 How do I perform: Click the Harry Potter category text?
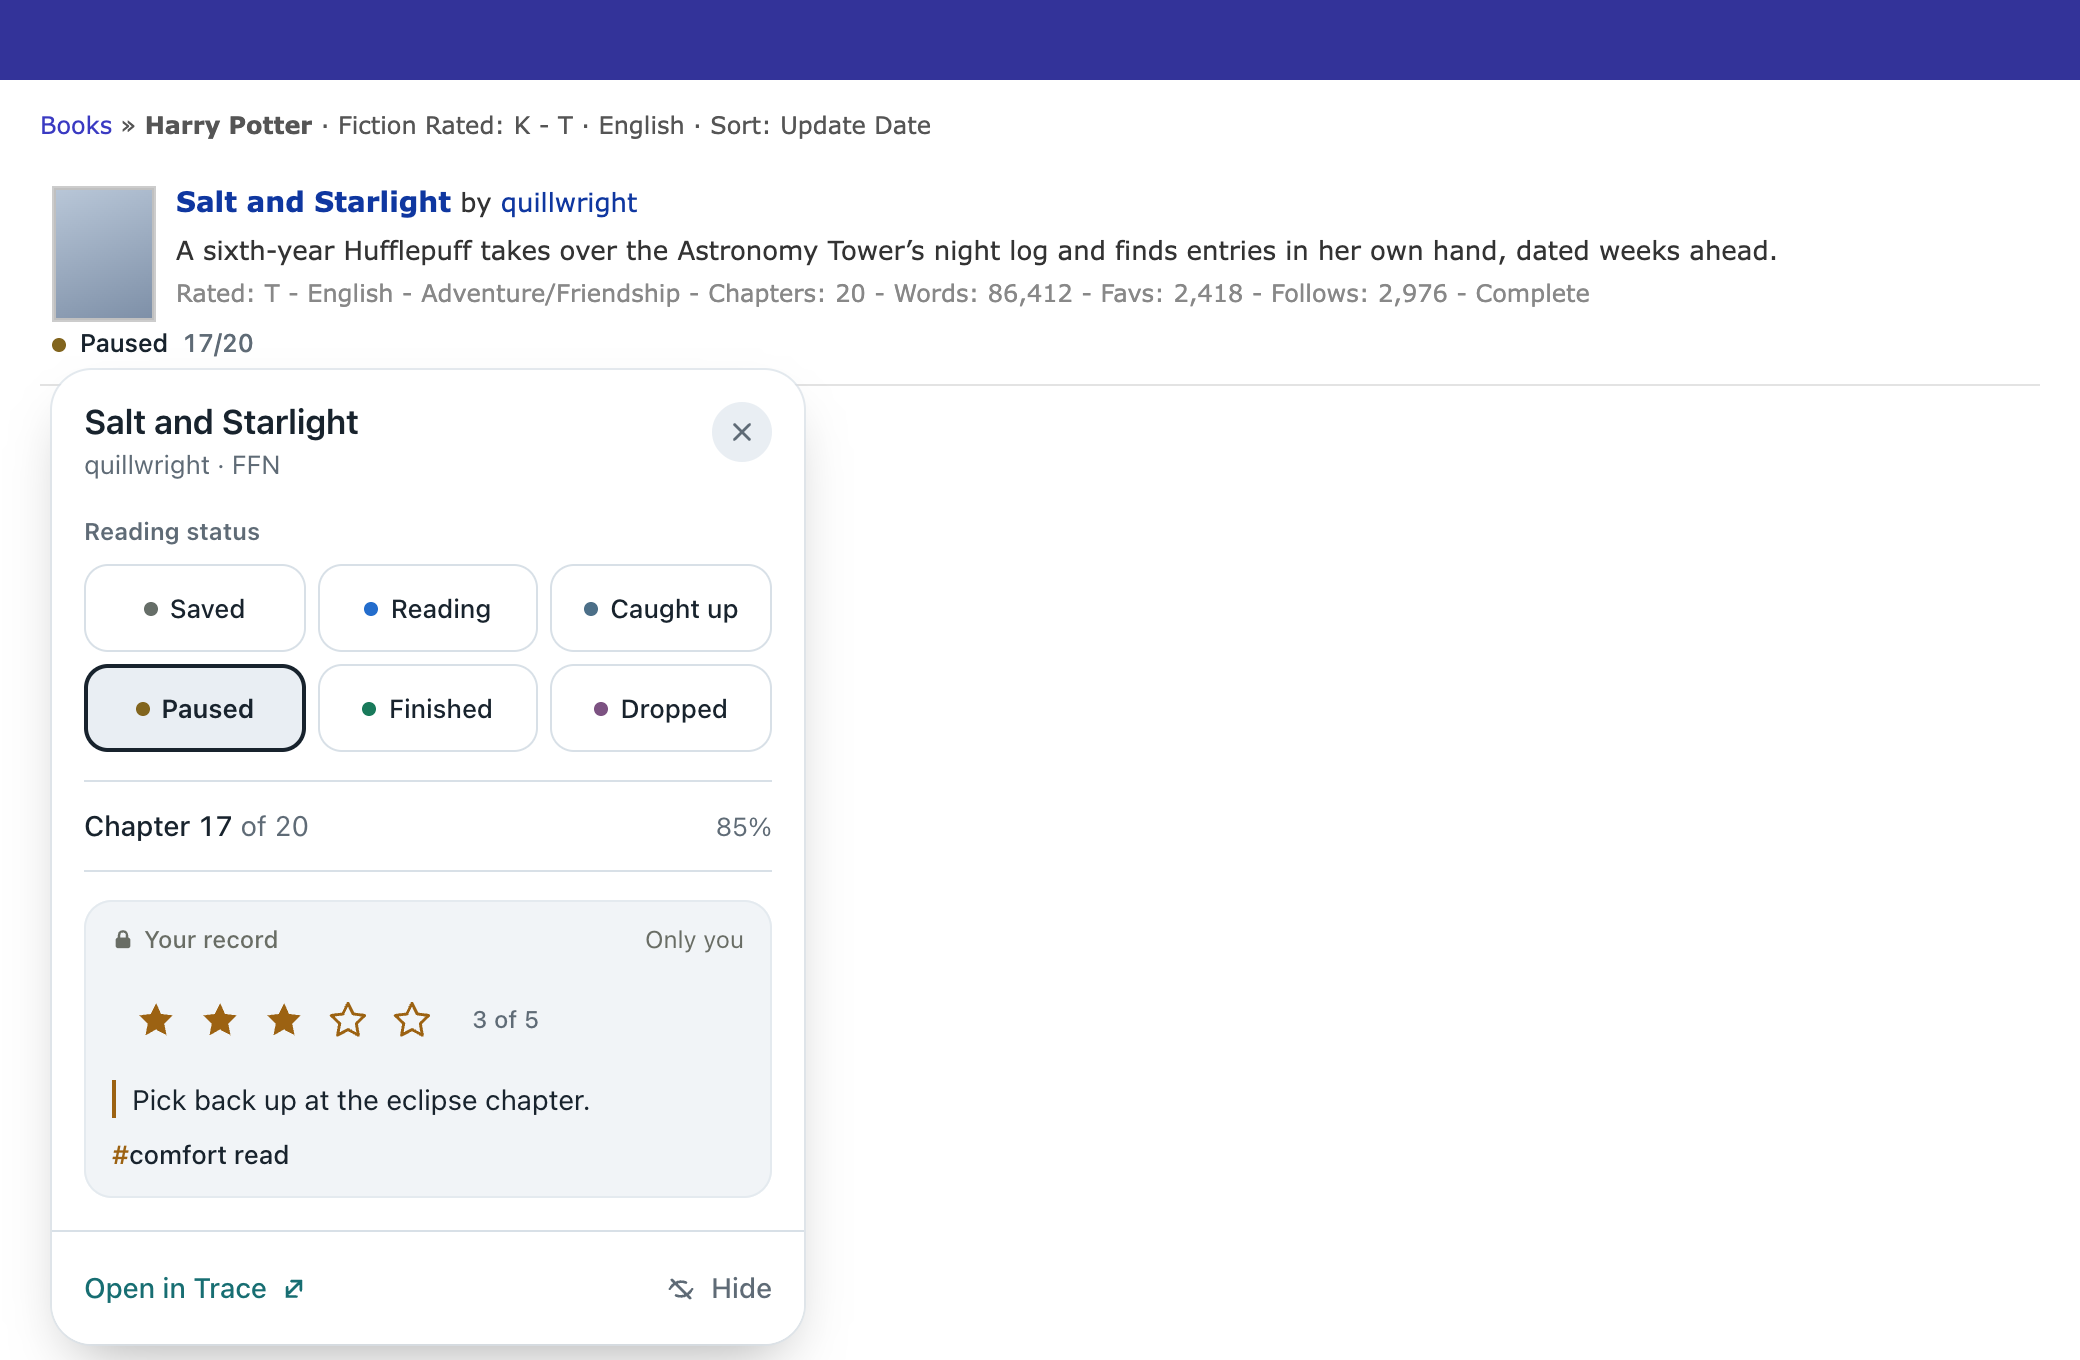tap(228, 125)
